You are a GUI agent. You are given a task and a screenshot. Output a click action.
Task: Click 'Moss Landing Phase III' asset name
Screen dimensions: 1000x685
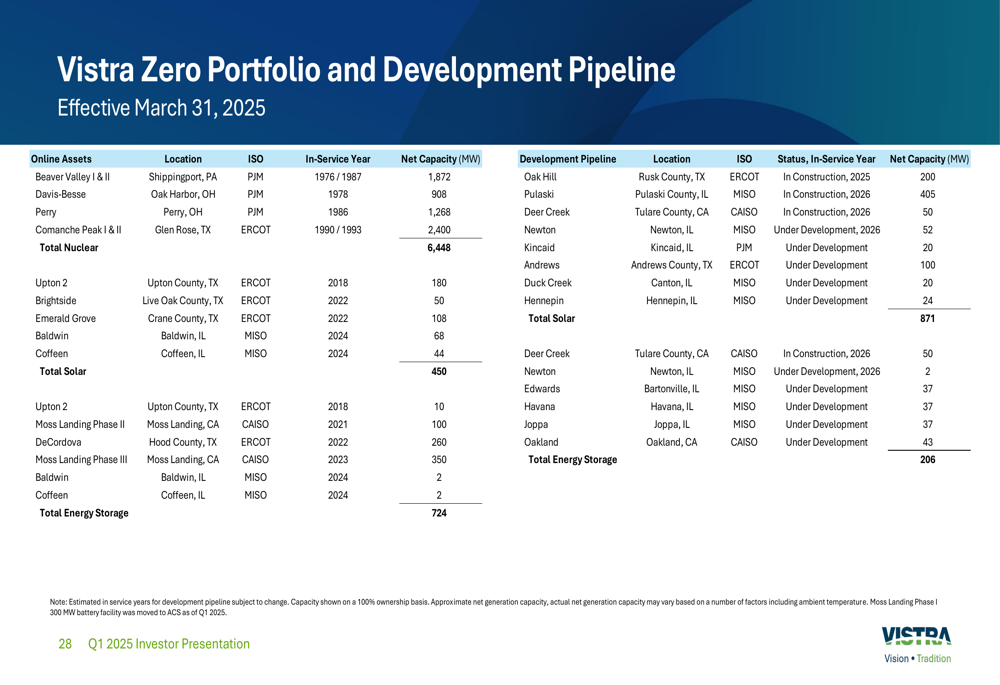(x=81, y=459)
